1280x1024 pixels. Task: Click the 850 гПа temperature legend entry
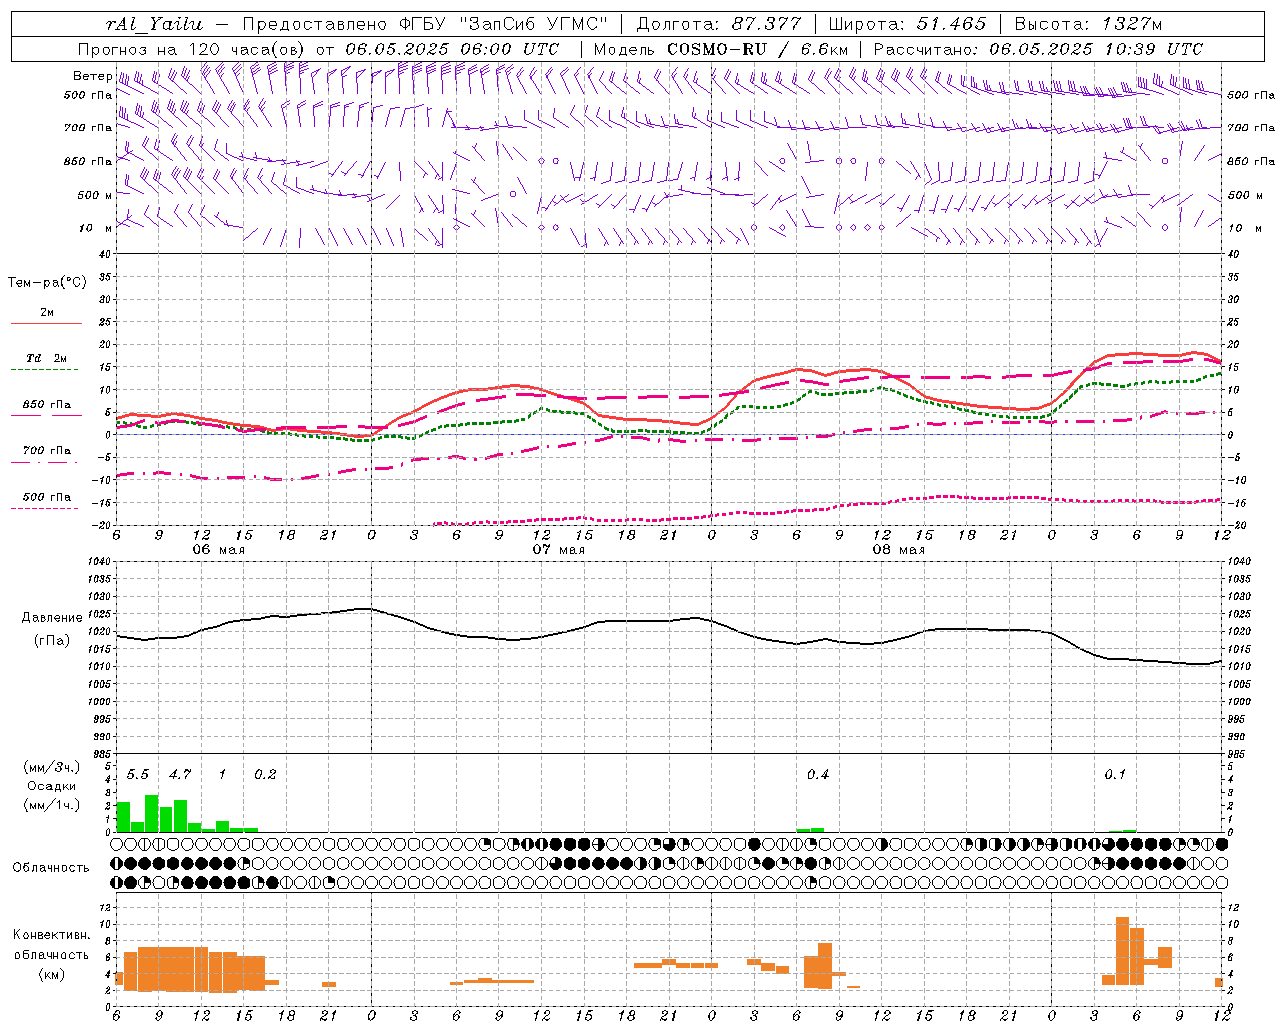click(47, 405)
